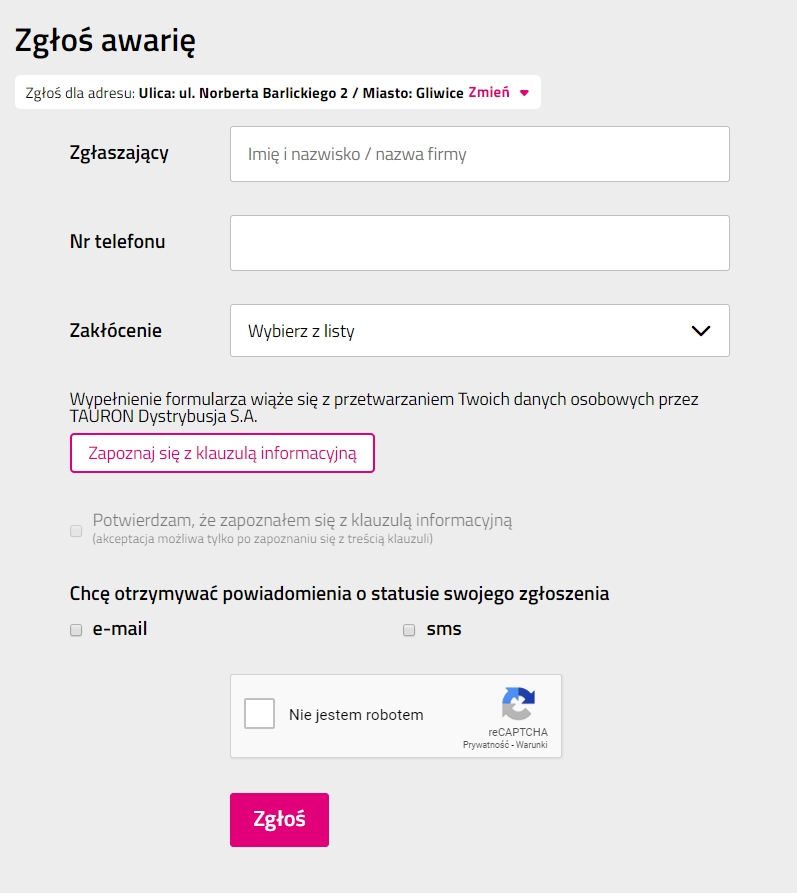This screenshot has width=797, height=893.
Task: Open the 'Zapoznaj się z klauzulą informacyjną' button
Action: (x=222, y=453)
